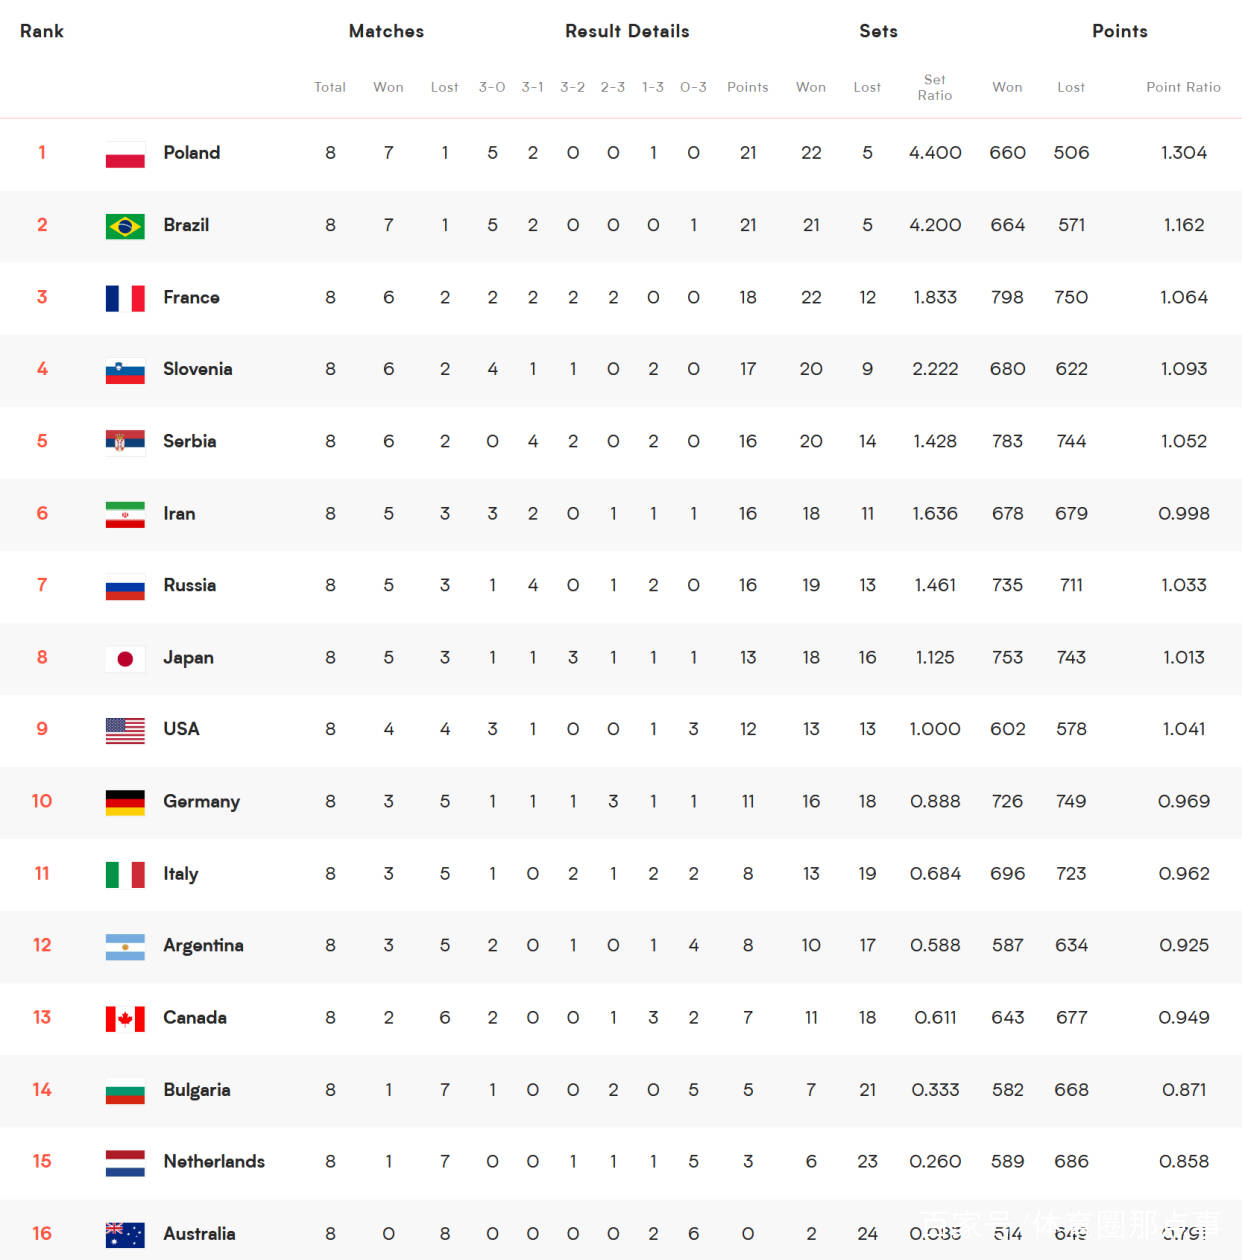
Task: Open the Iran team name
Action: [x=179, y=513]
